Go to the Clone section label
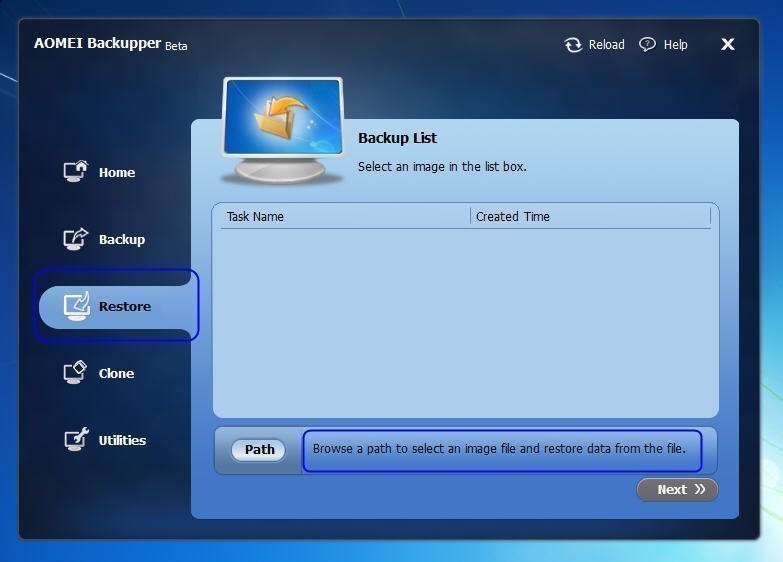Image resolution: width=783 pixels, height=562 pixels. point(116,373)
